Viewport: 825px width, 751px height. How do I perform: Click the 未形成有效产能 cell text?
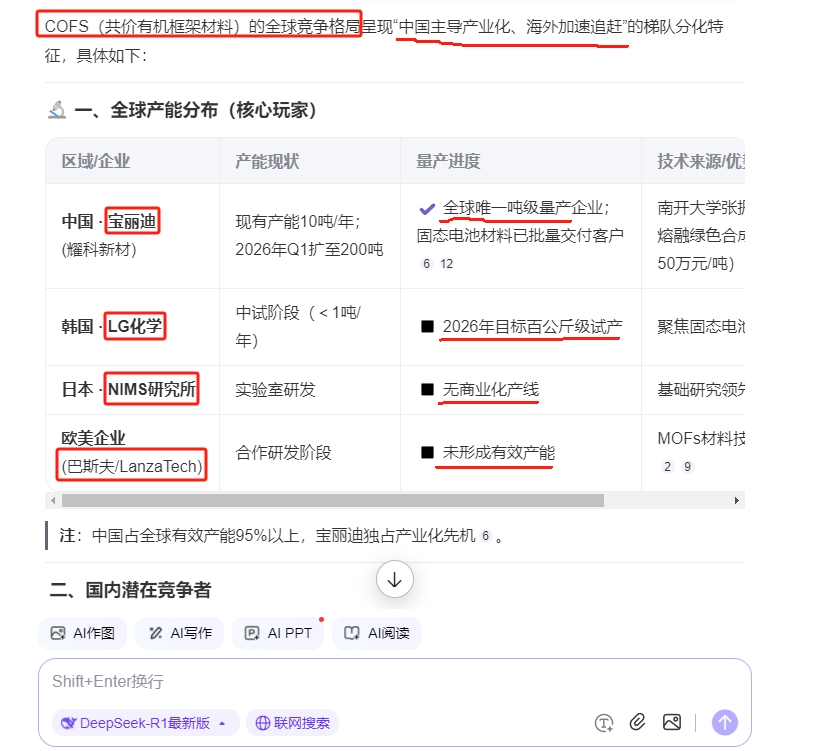coord(498,453)
